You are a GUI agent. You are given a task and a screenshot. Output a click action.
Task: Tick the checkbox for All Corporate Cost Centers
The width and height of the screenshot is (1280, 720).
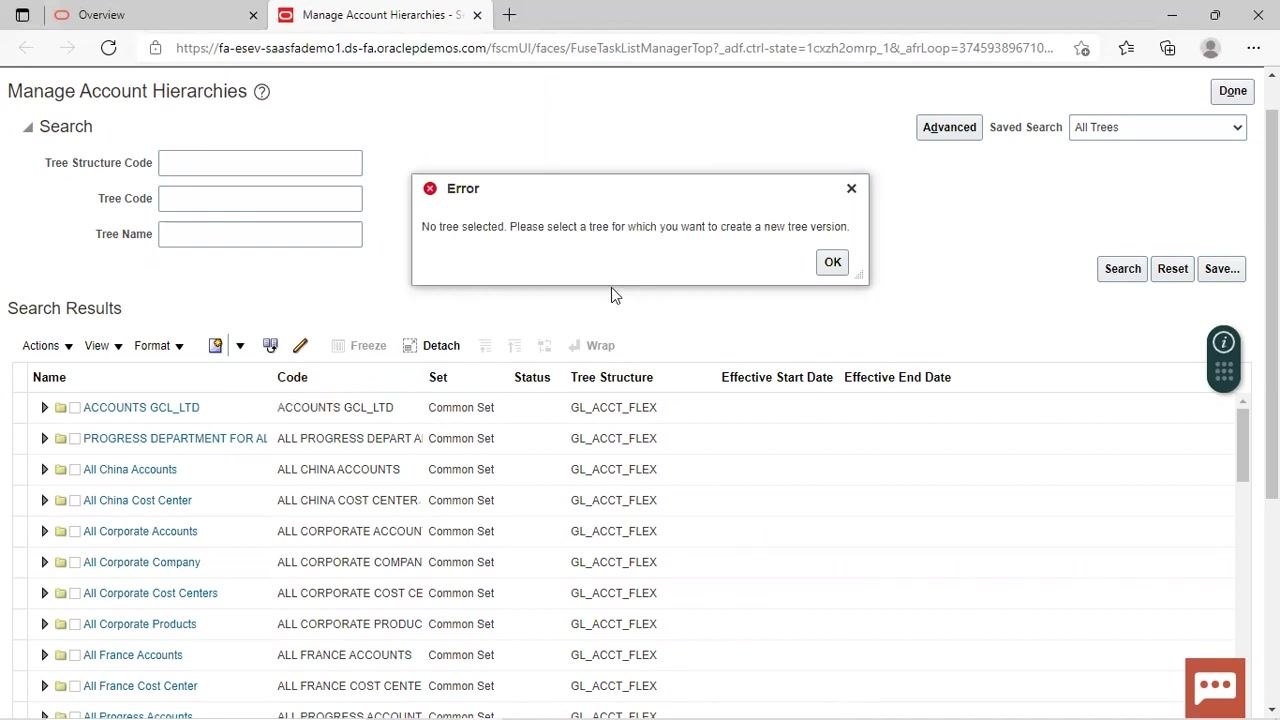pos(75,594)
